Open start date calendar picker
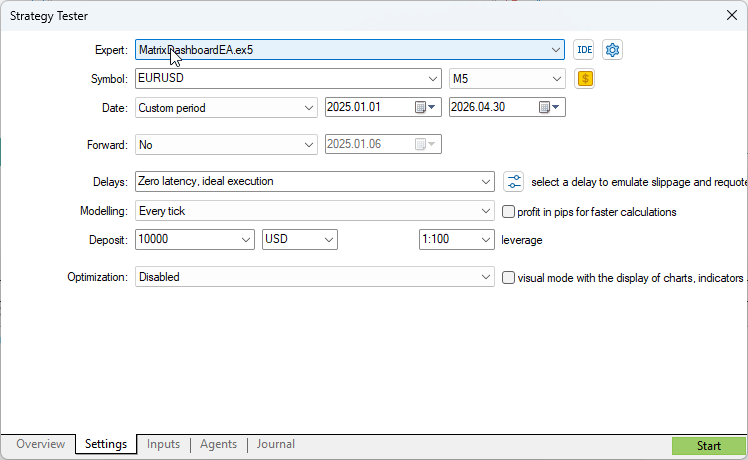Image resolution: width=748 pixels, height=460 pixels. tap(425, 107)
